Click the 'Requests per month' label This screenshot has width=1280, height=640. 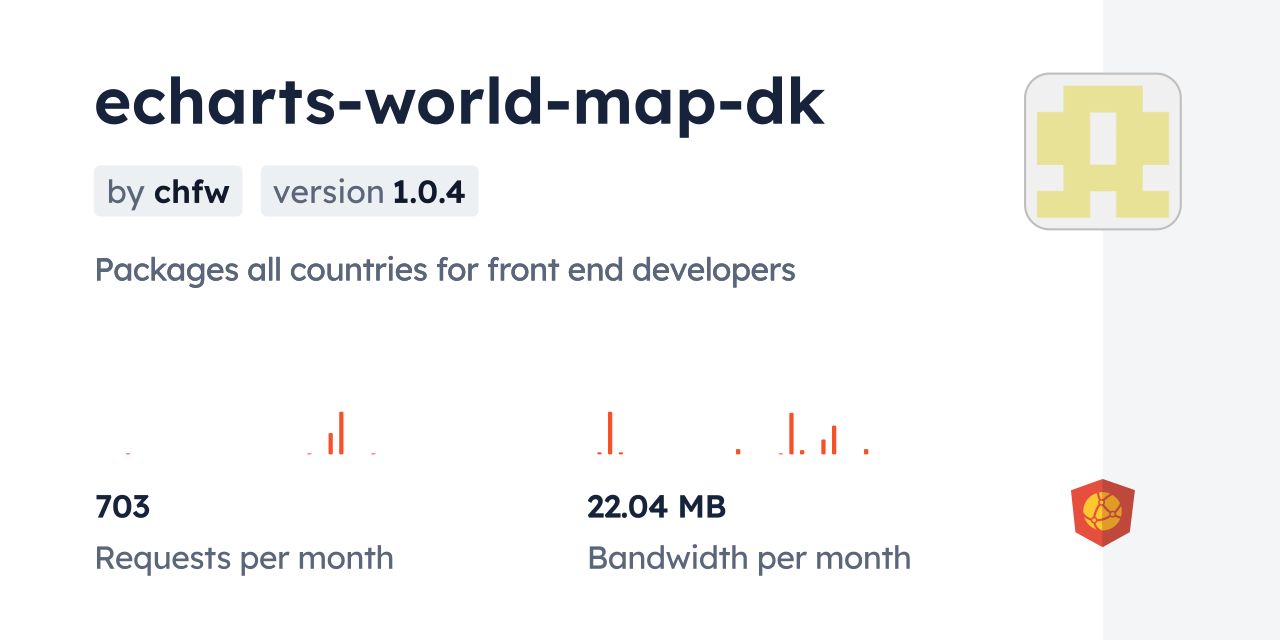(x=244, y=558)
